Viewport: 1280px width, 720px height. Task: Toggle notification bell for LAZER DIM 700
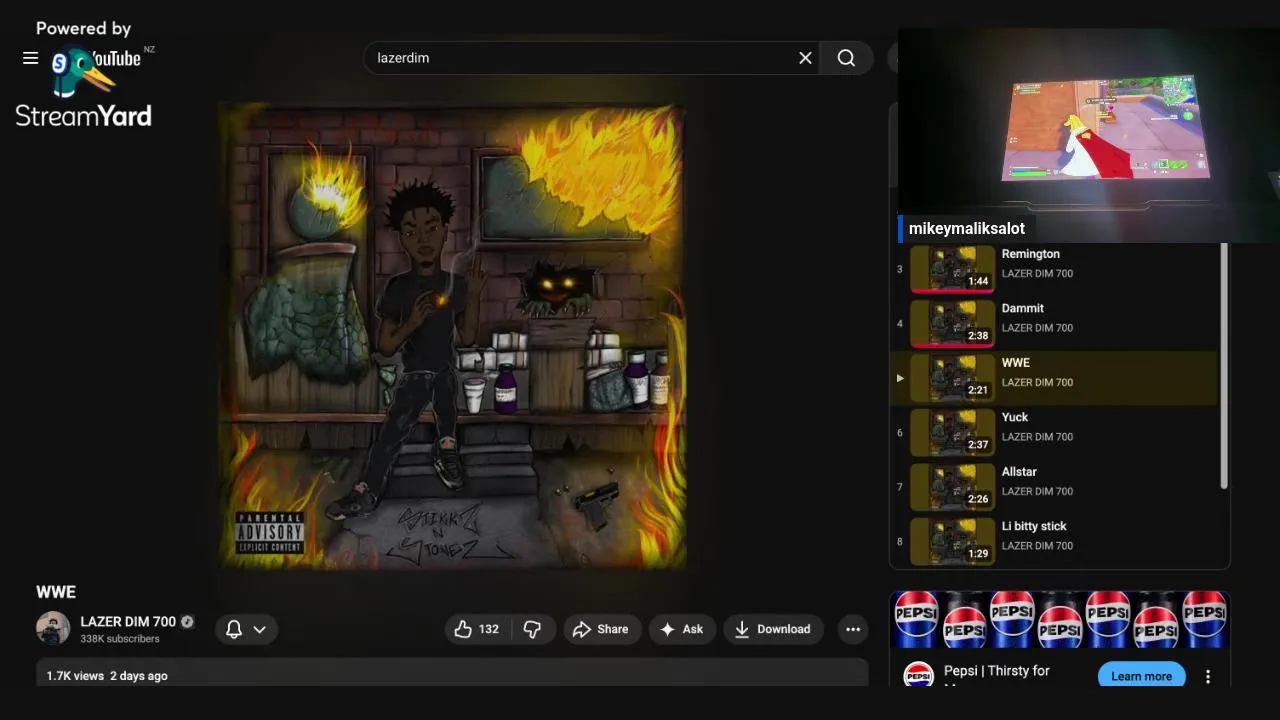(234, 629)
